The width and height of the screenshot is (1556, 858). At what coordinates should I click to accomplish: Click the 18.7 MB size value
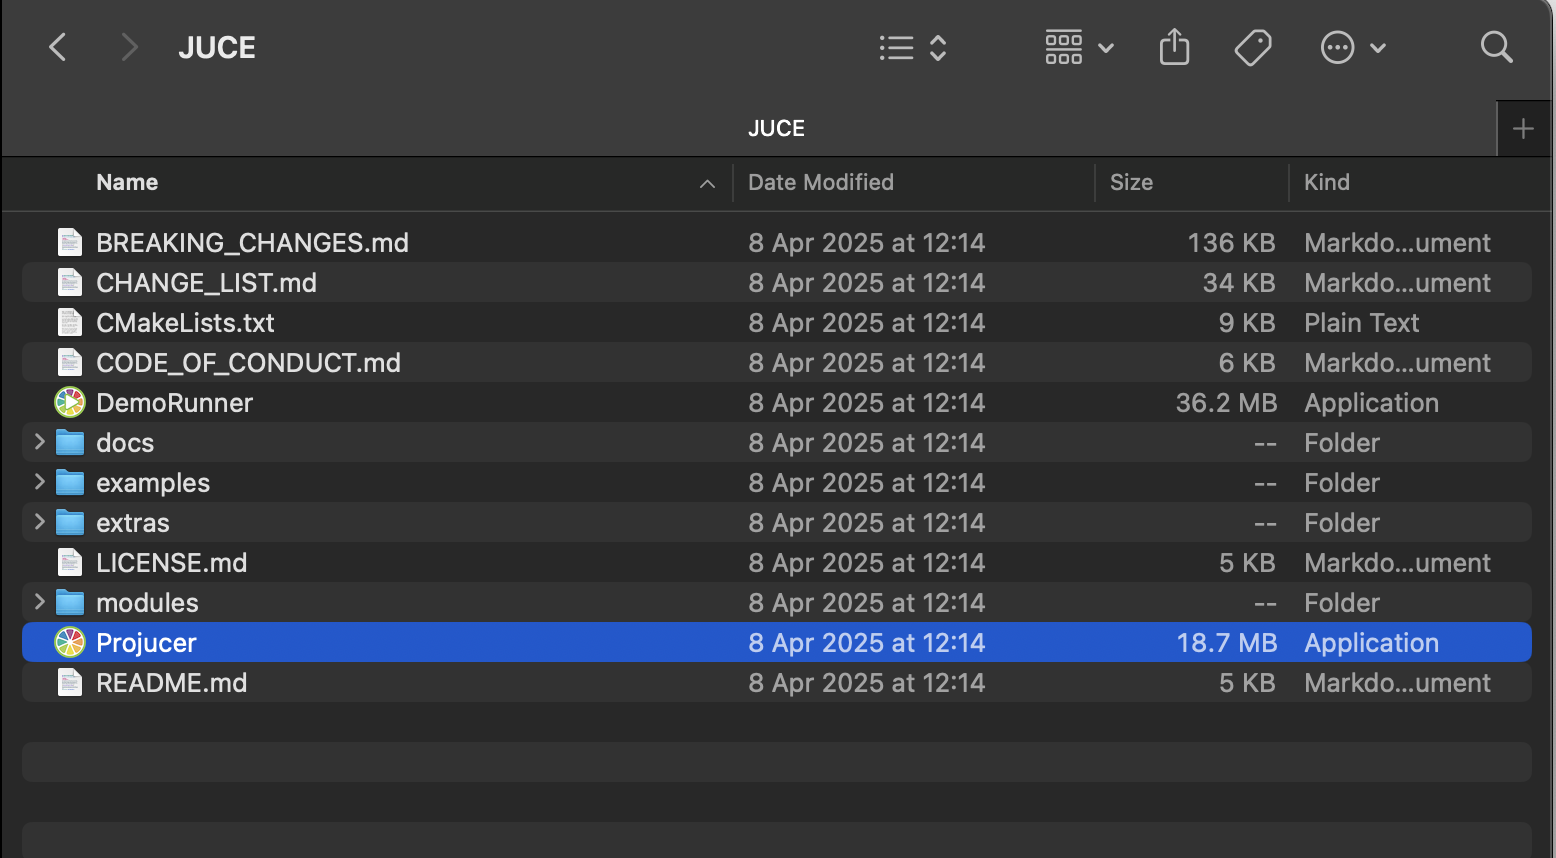1226,643
